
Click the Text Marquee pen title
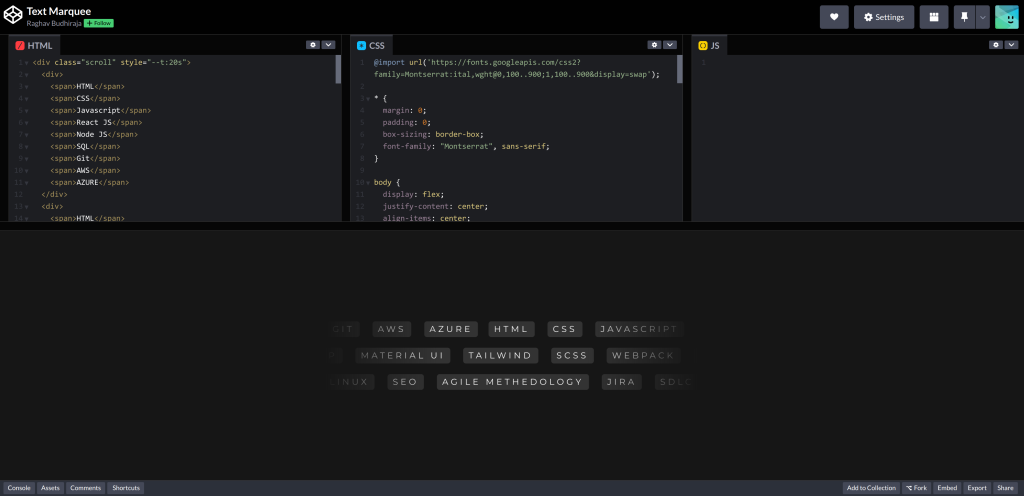point(59,11)
